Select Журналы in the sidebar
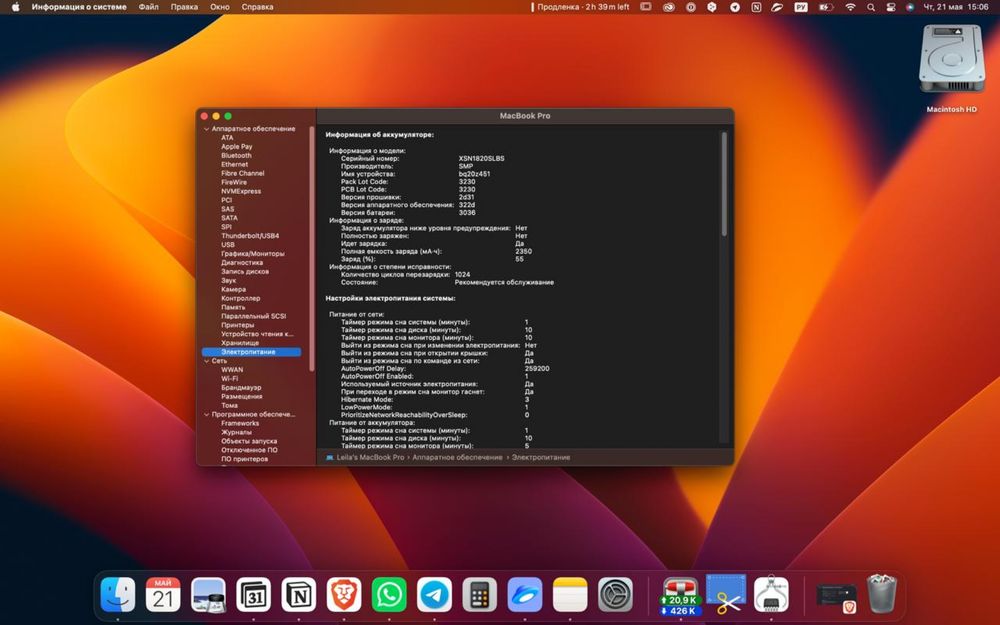This screenshot has width=1000, height=625. [x=236, y=432]
